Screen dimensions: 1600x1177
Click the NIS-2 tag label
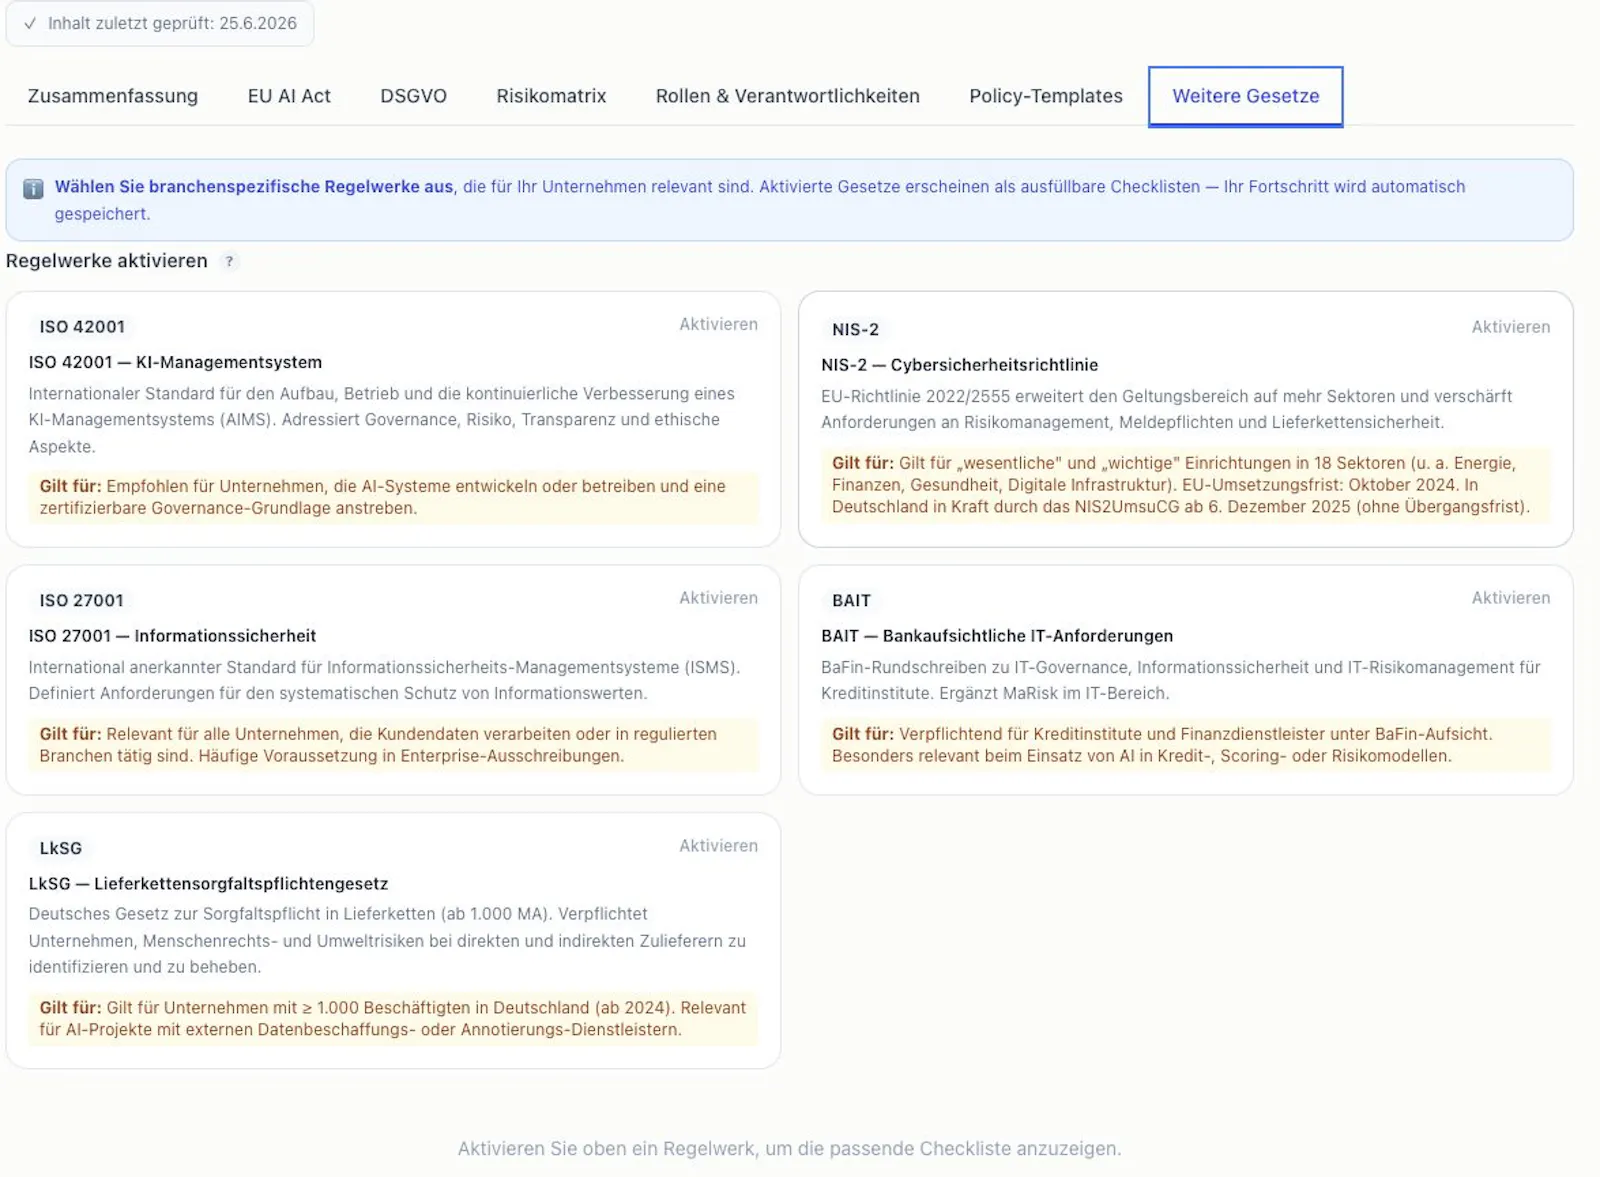tap(855, 330)
